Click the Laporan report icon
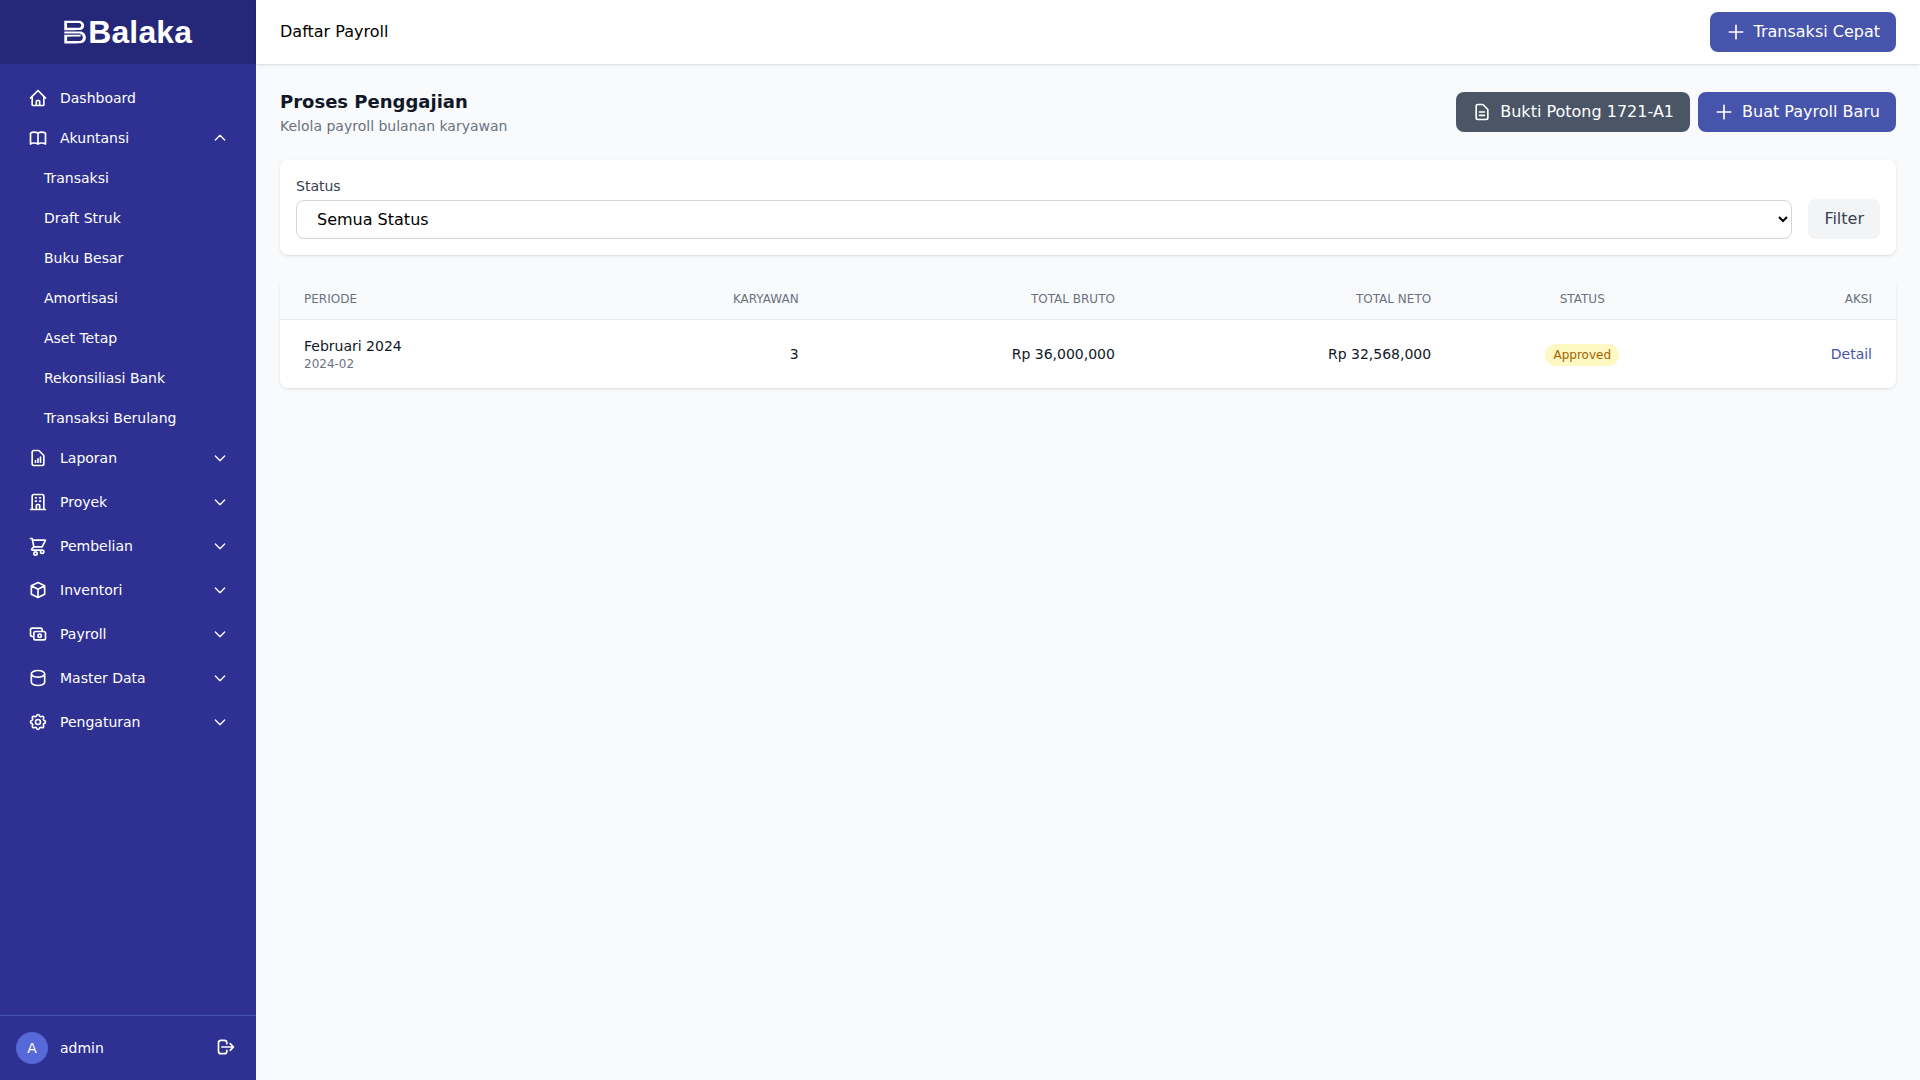This screenshot has height=1080, width=1920. click(38, 458)
